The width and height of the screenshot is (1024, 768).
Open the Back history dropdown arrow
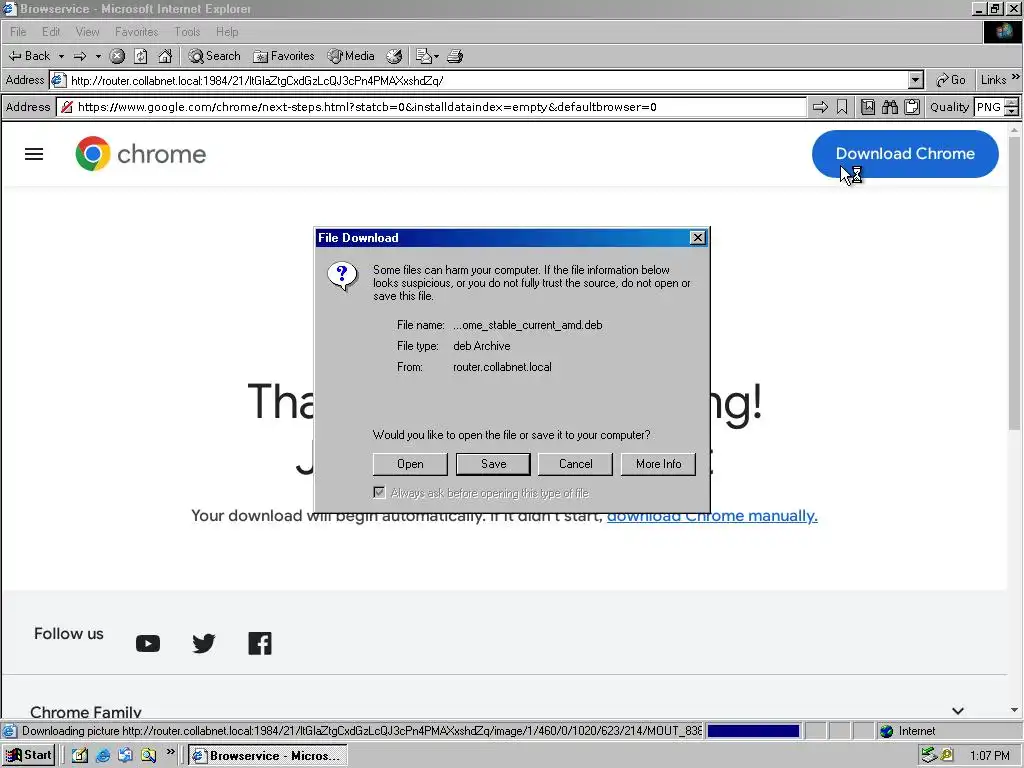61,56
